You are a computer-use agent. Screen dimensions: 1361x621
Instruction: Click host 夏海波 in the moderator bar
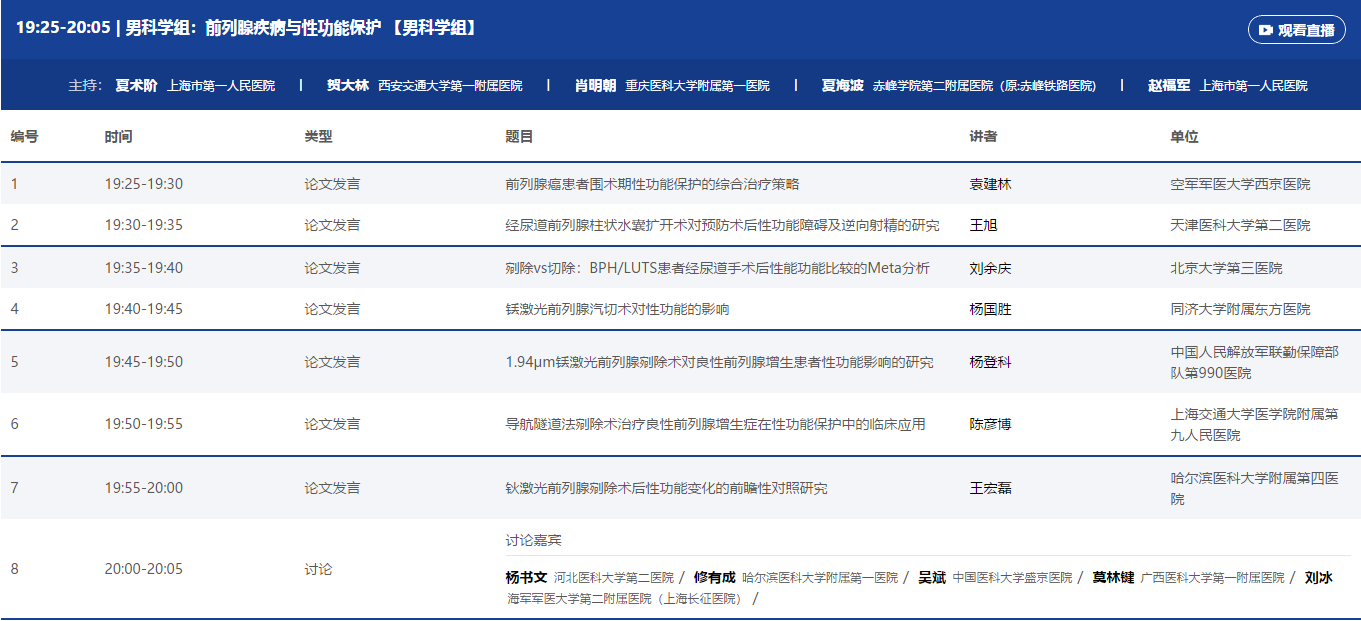(842, 86)
